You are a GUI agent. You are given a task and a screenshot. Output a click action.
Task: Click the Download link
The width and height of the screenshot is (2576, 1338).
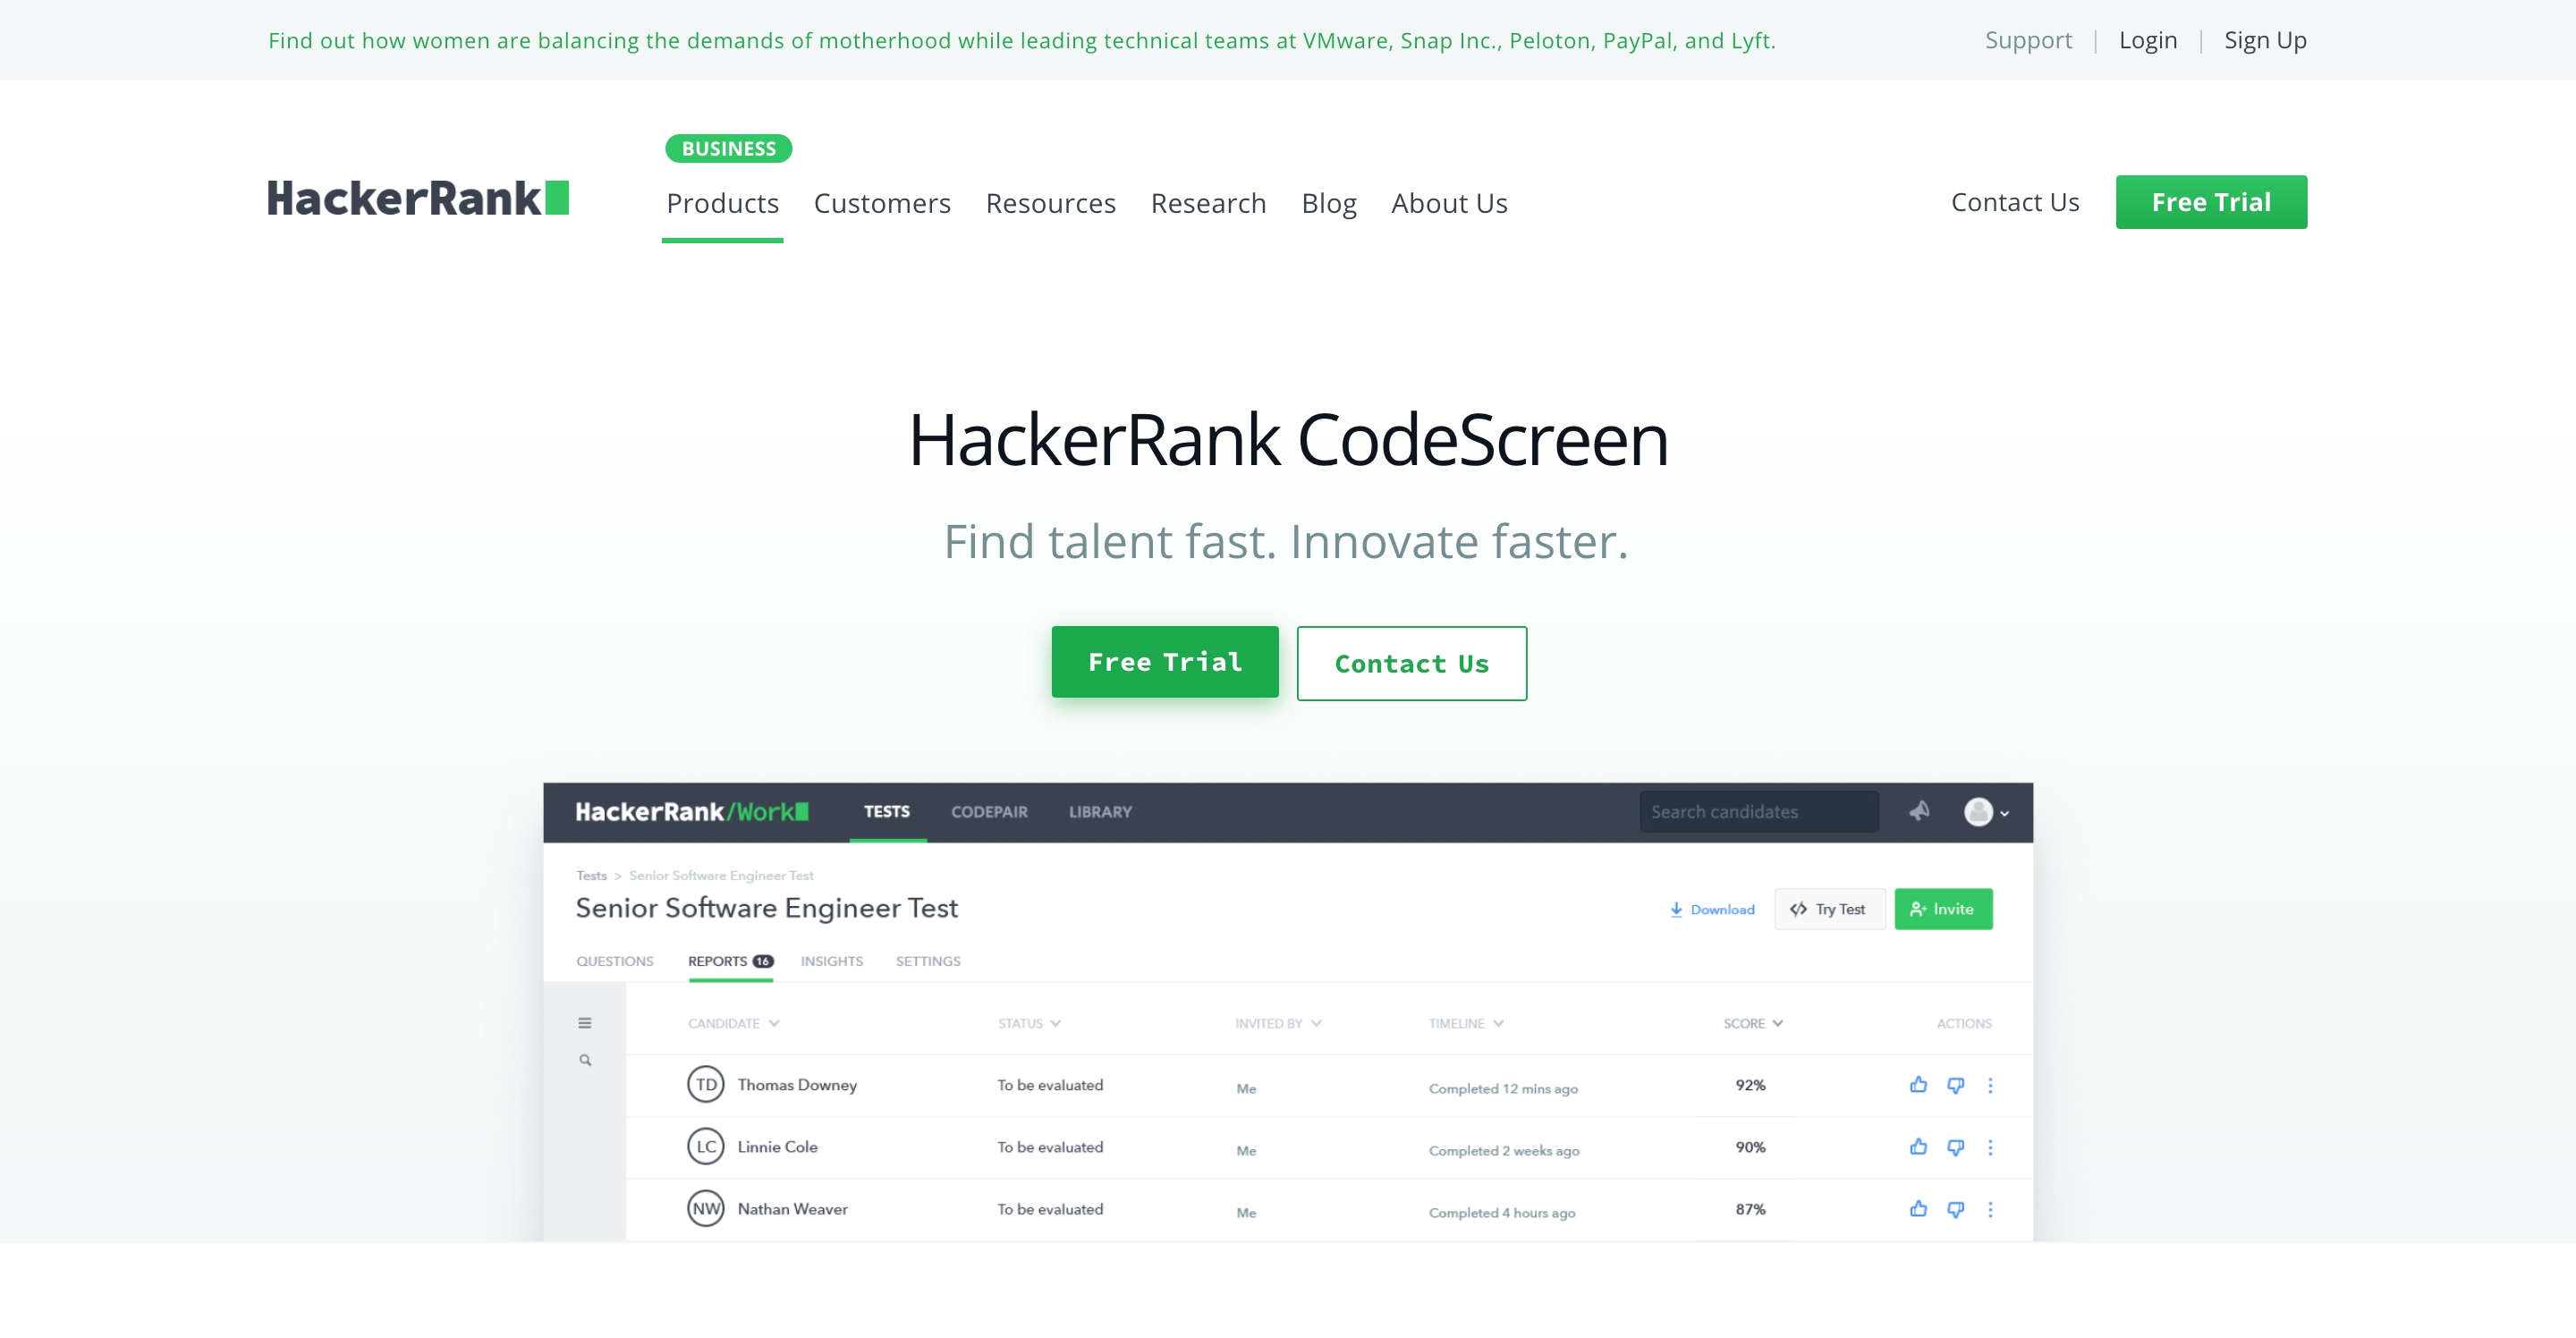click(x=1712, y=909)
